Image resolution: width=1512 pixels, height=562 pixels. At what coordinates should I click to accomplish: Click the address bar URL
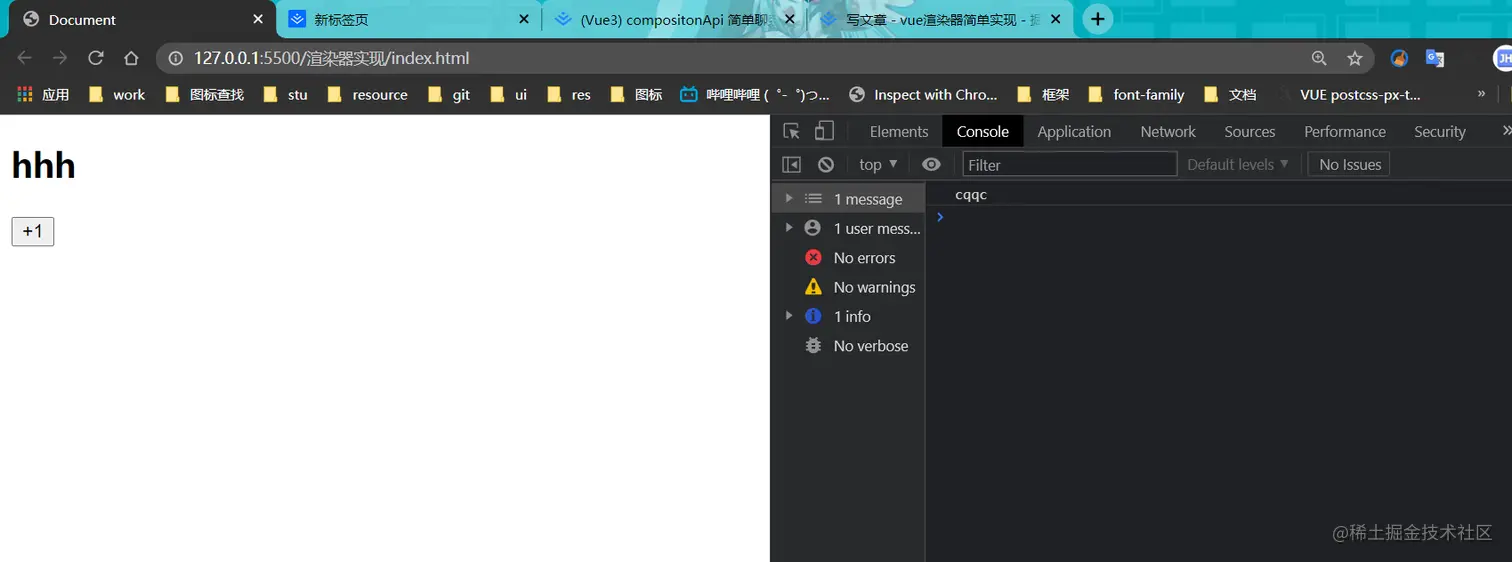pos(331,58)
